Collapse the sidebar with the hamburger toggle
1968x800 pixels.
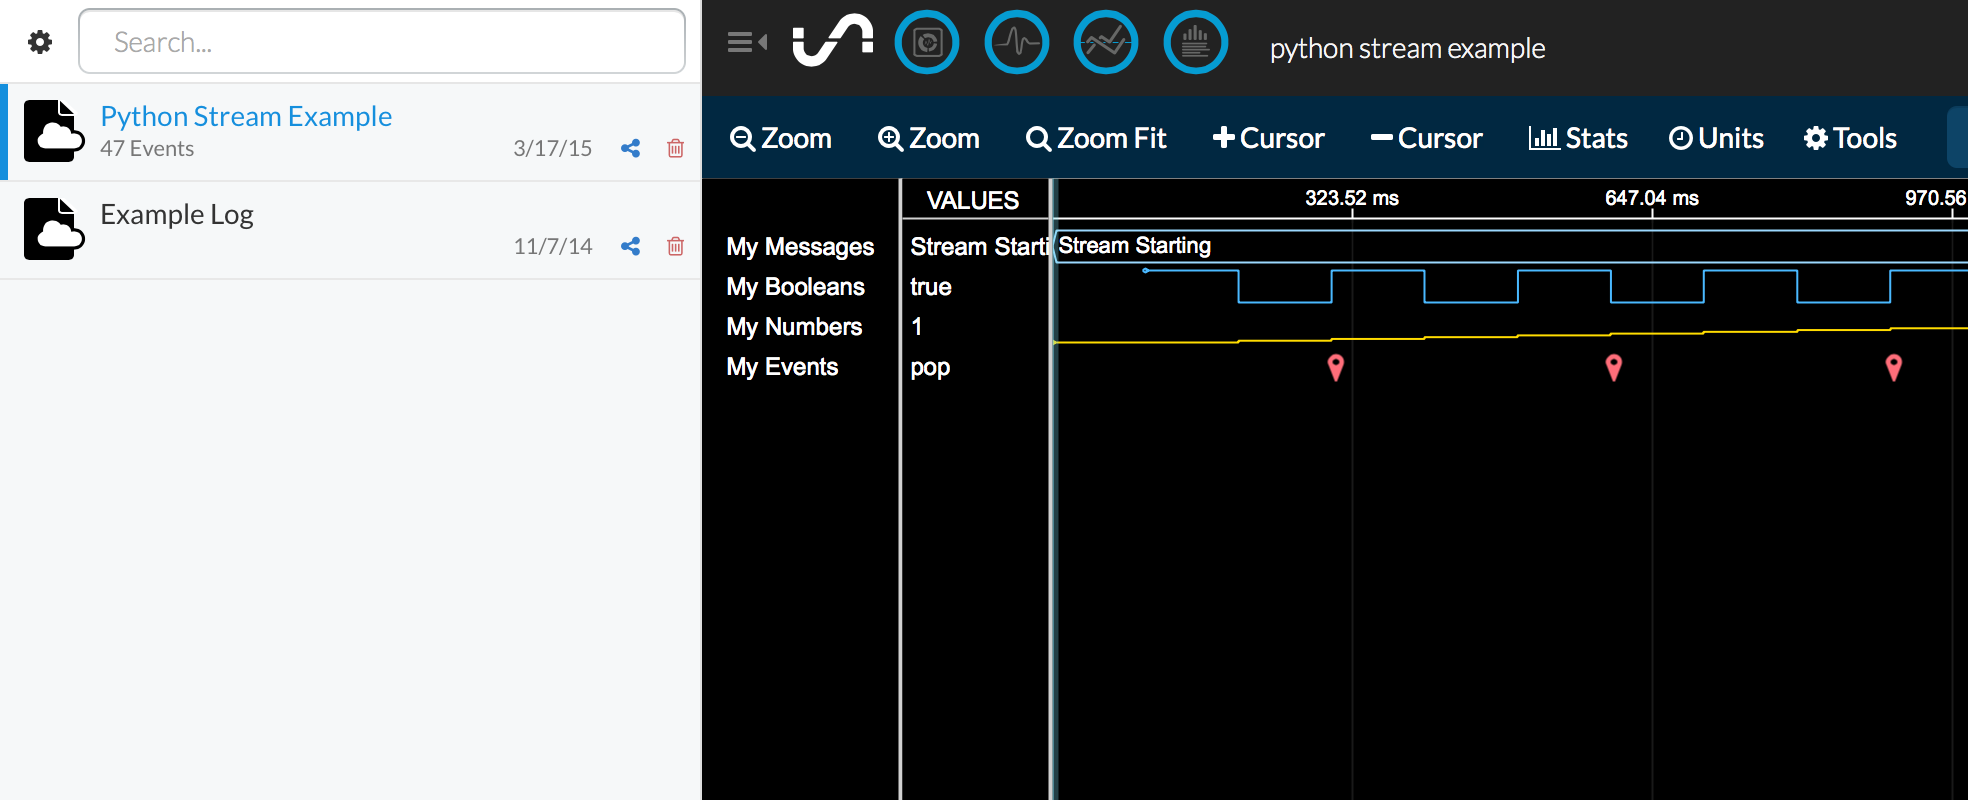[x=746, y=42]
